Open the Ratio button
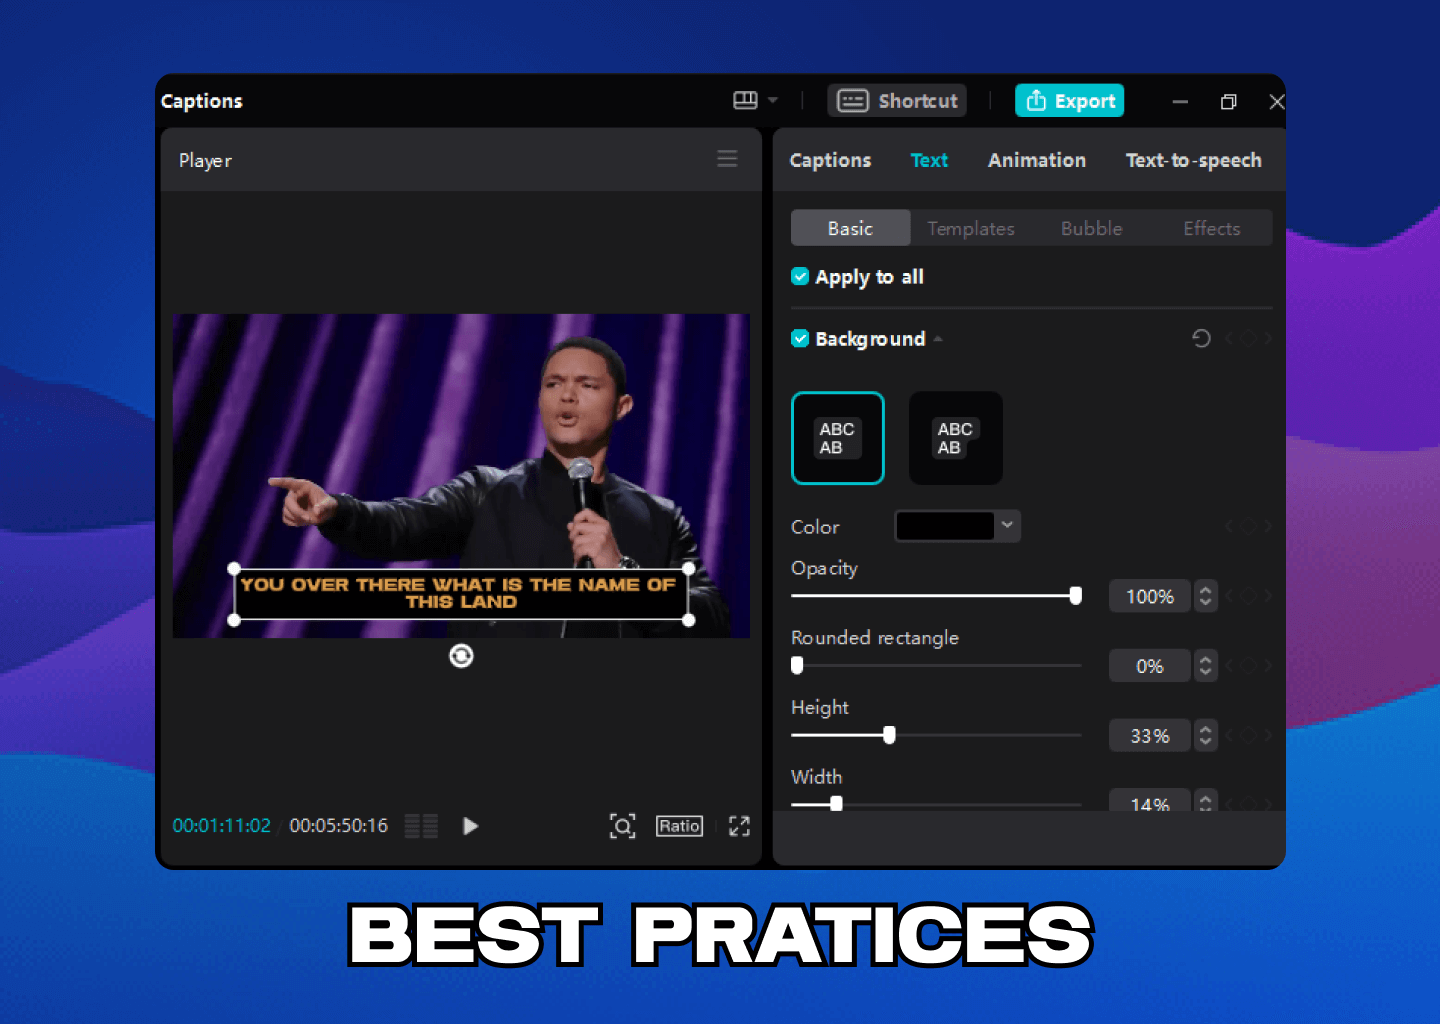The image size is (1440, 1024). pos(679,826)
